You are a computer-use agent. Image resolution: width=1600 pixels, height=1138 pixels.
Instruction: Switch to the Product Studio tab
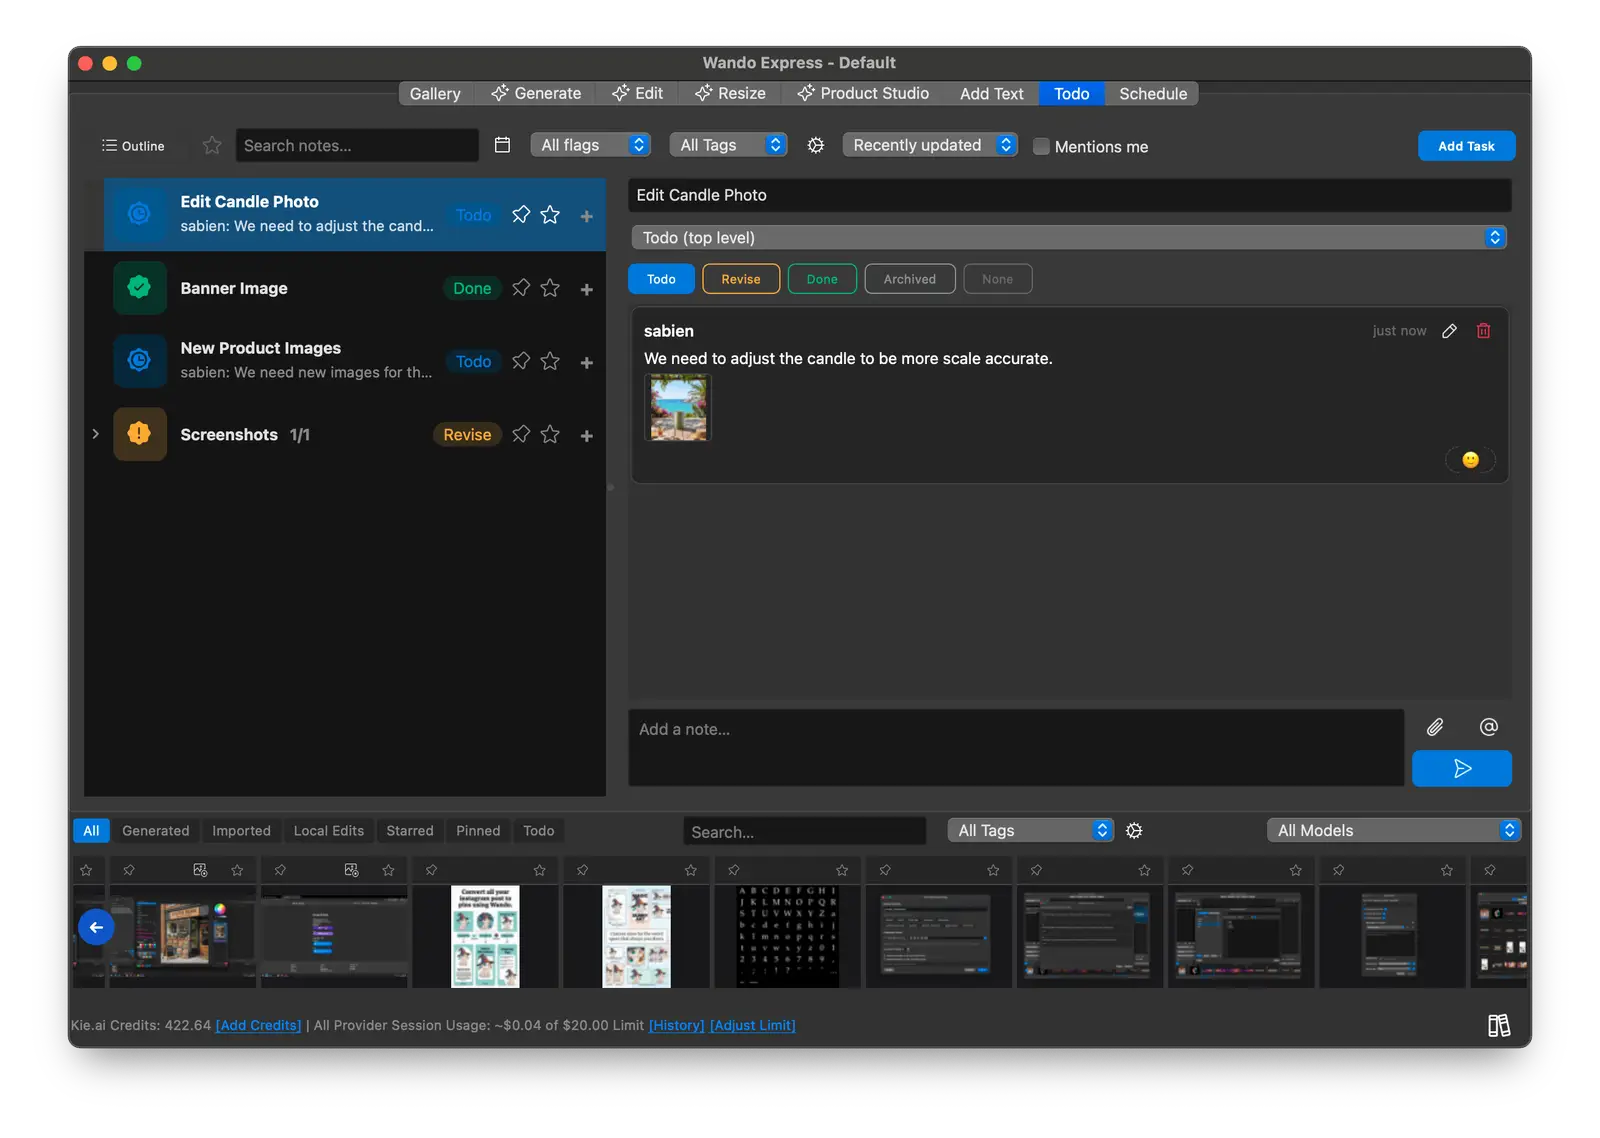(863, 93)
